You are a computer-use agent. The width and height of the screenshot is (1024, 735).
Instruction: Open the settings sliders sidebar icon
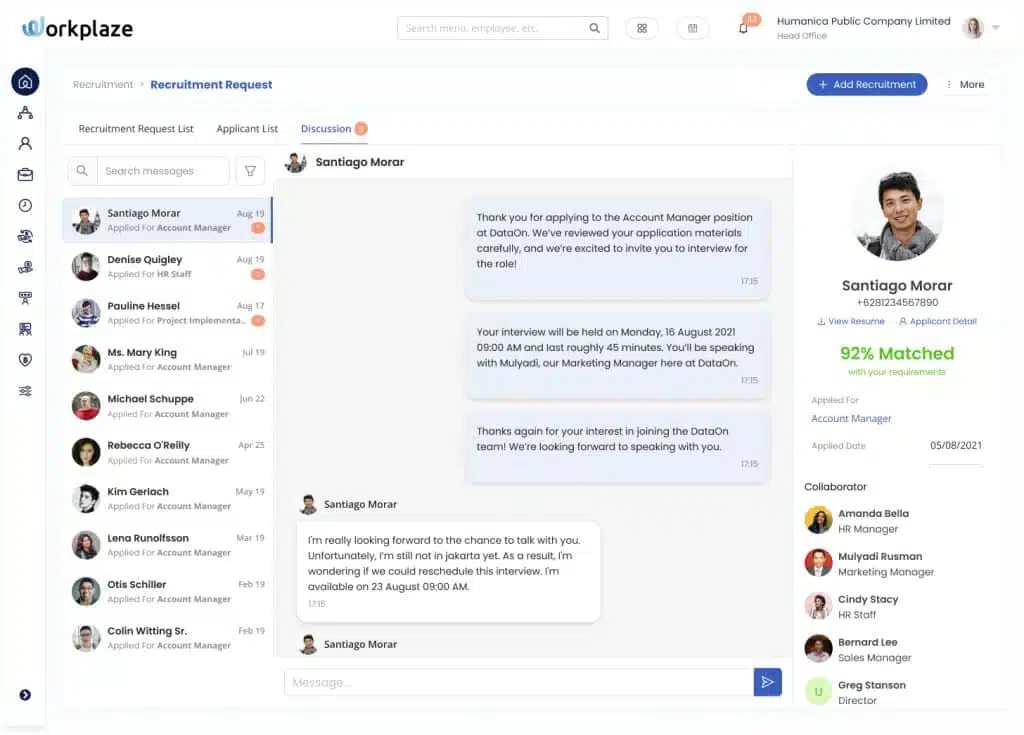(x=25, y=391)
